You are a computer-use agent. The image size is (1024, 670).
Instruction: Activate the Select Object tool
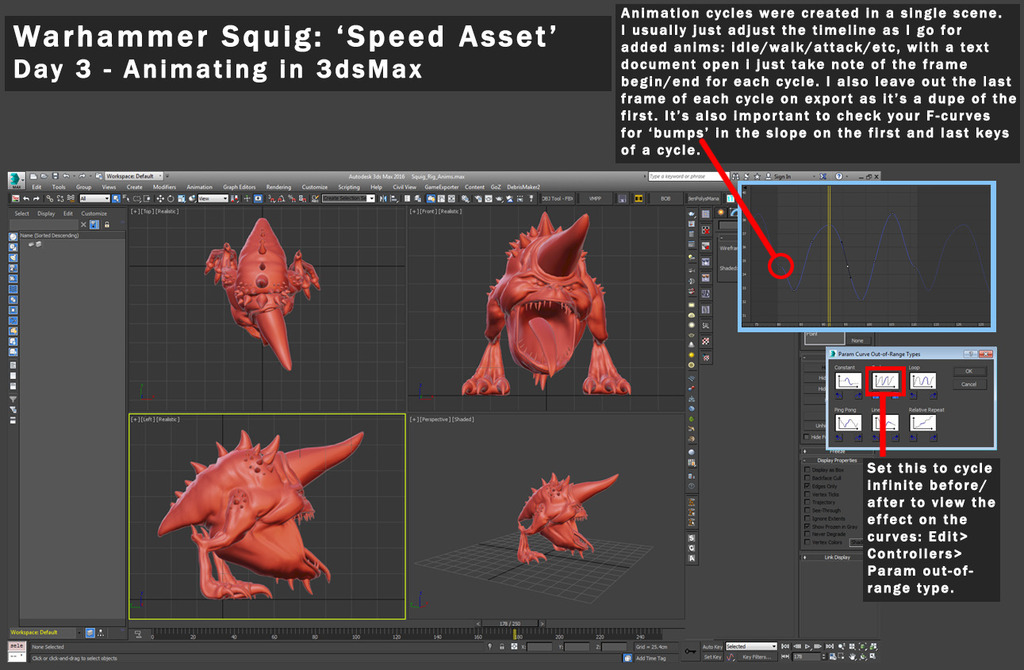tap(116, 199)
